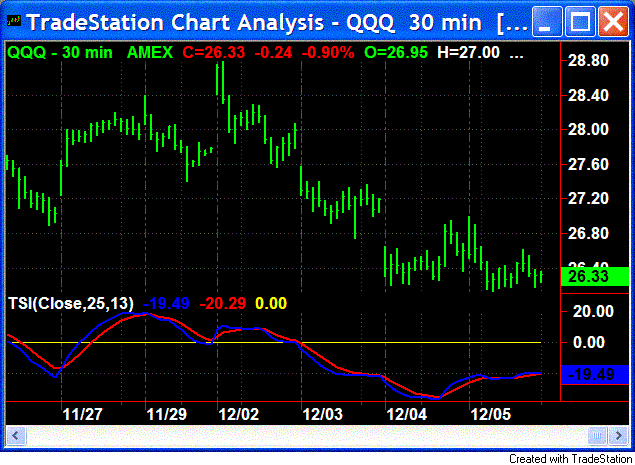The width and height of the screenshot is (635, 465).
Task: Click the C=26.33 close value
Action: 213,52
